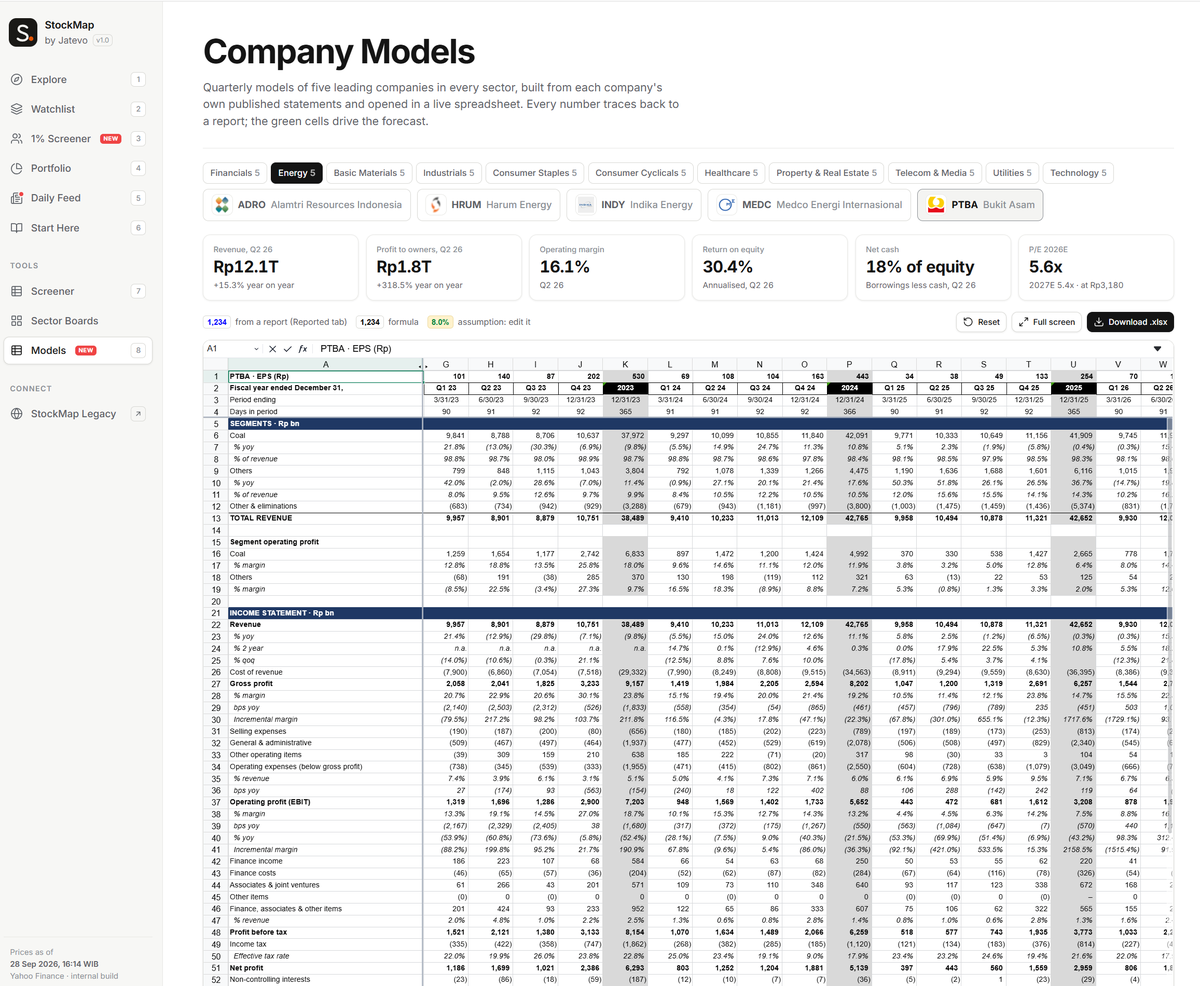Open Start Here via its book icon
This screenshot has height=986, width=1200.
pyautogui.click(x=16, y=228)
